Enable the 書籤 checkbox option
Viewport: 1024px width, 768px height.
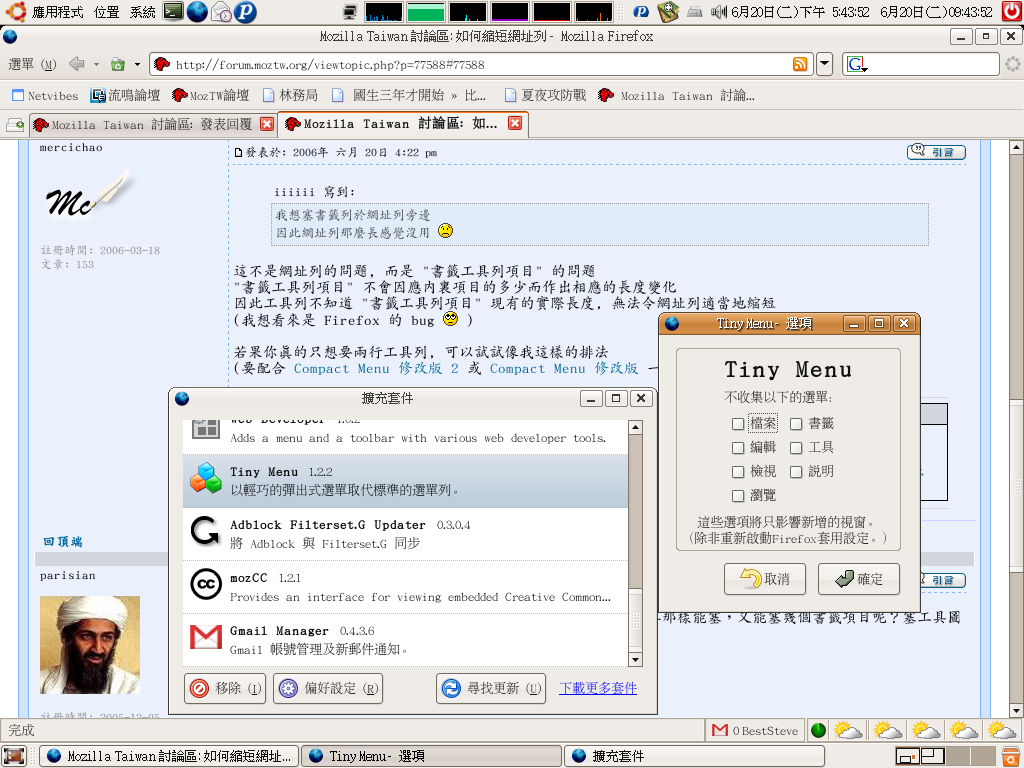(796, 424)
